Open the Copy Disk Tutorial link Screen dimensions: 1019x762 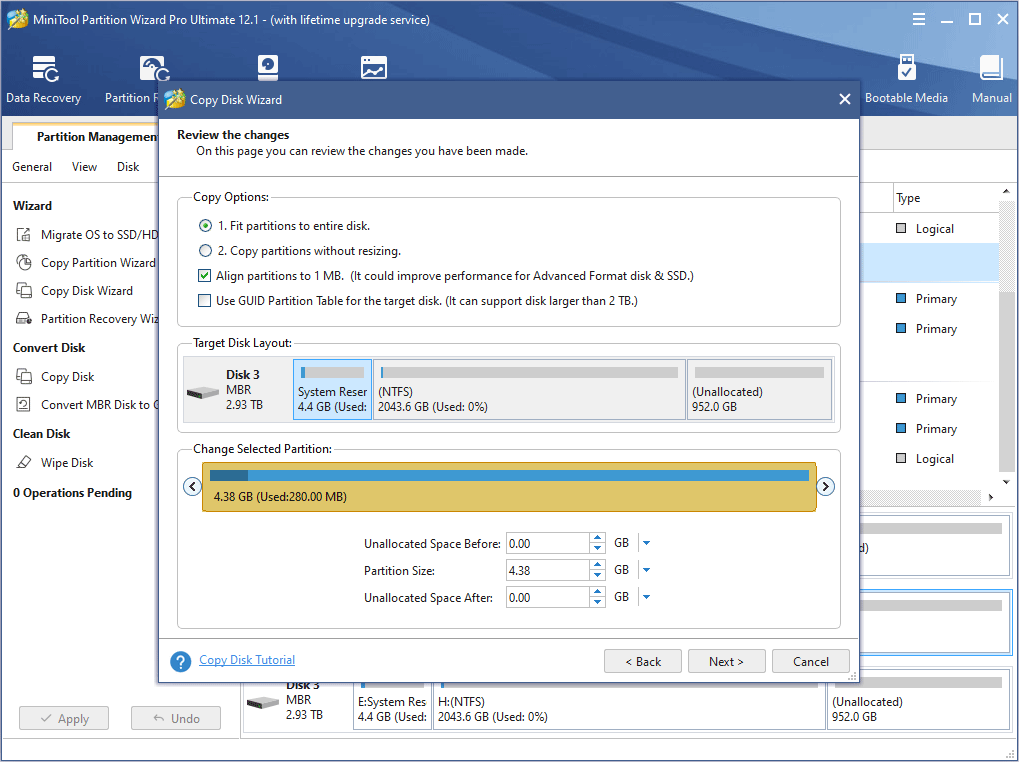tap(247, 660)
